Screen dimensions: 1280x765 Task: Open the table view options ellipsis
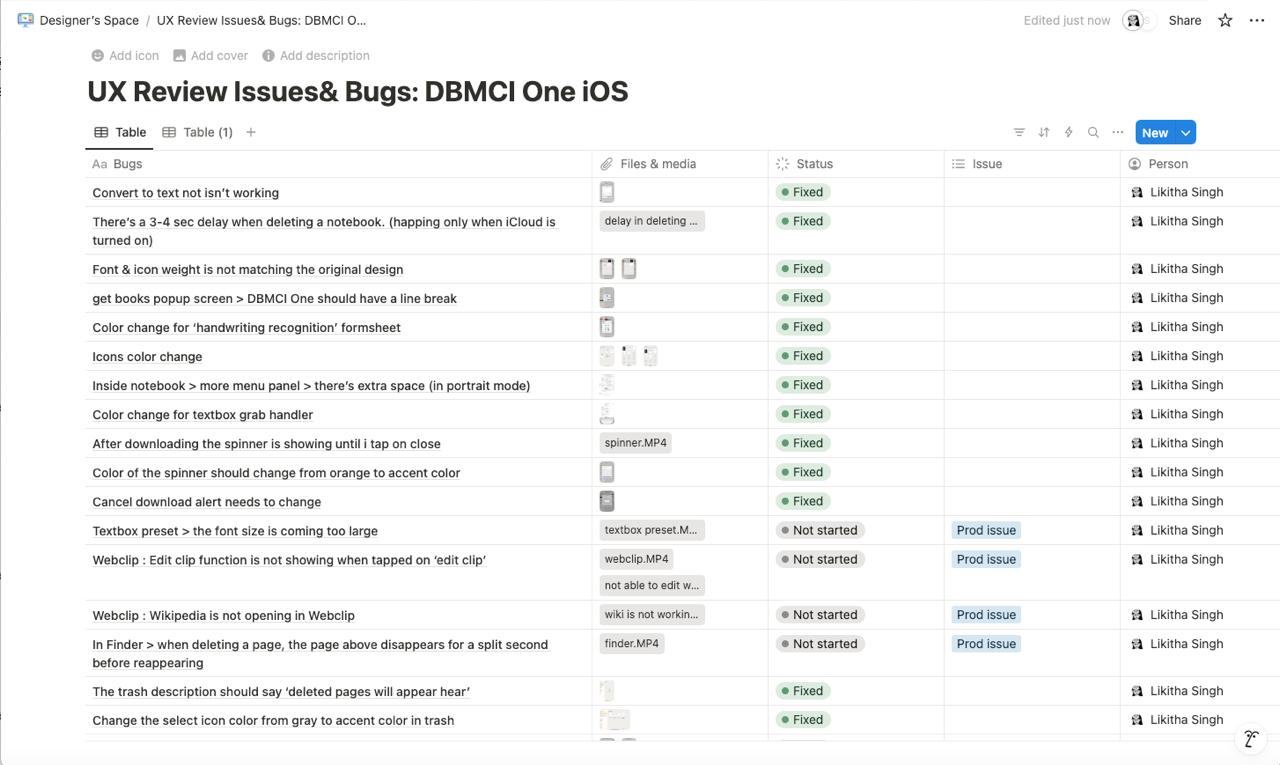click(1118, 132)
